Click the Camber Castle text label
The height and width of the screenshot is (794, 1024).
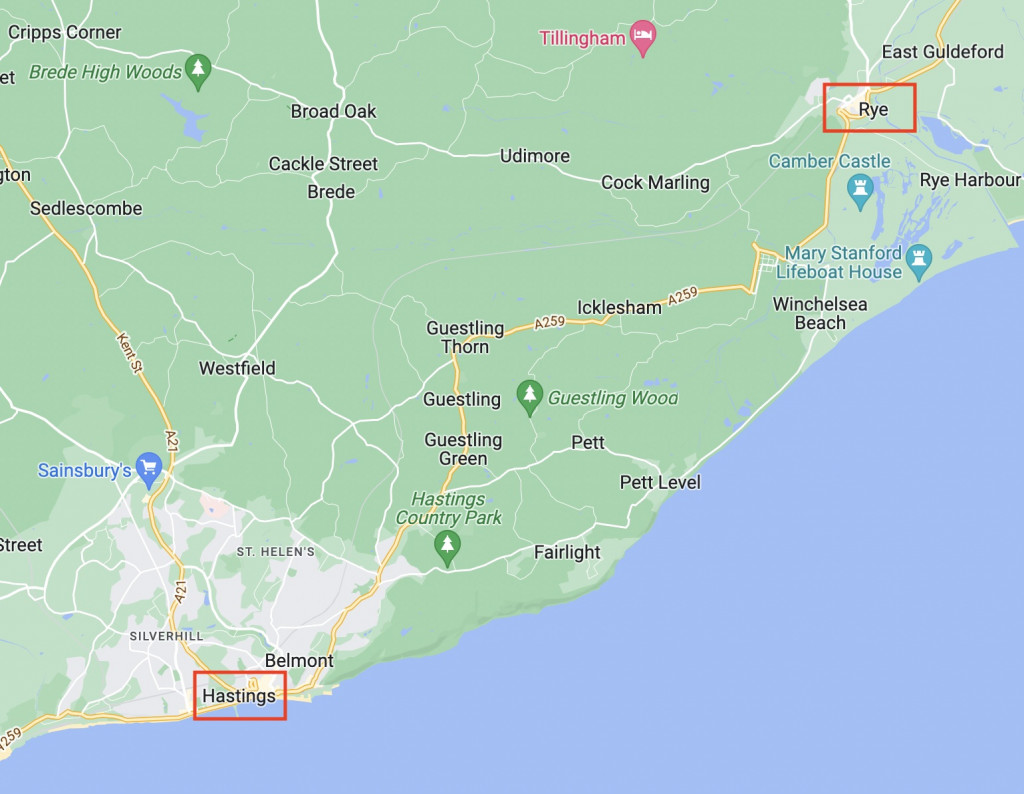click(x=829, y=161)
